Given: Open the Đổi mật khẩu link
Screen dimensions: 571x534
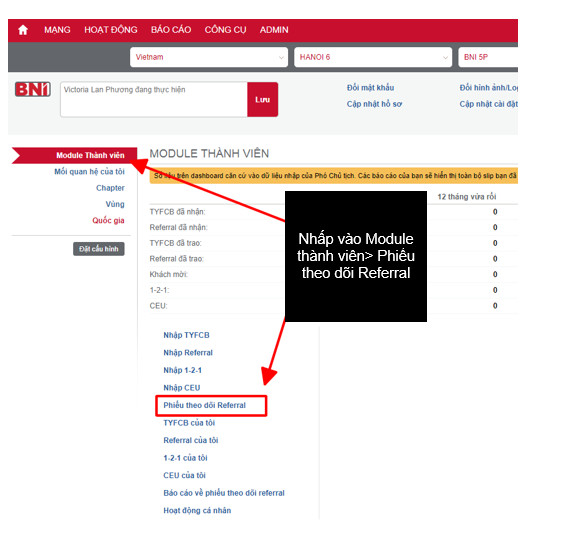Looking at the screenshot, I should 370,88.
